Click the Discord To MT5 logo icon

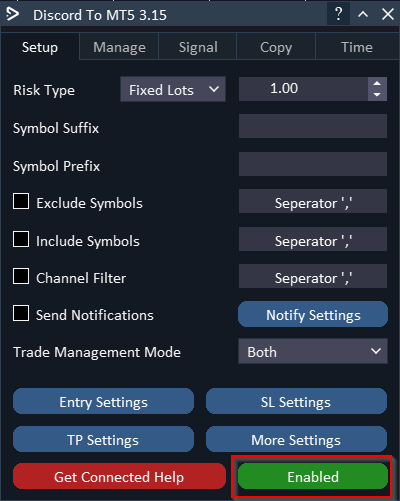click(13, 14)
